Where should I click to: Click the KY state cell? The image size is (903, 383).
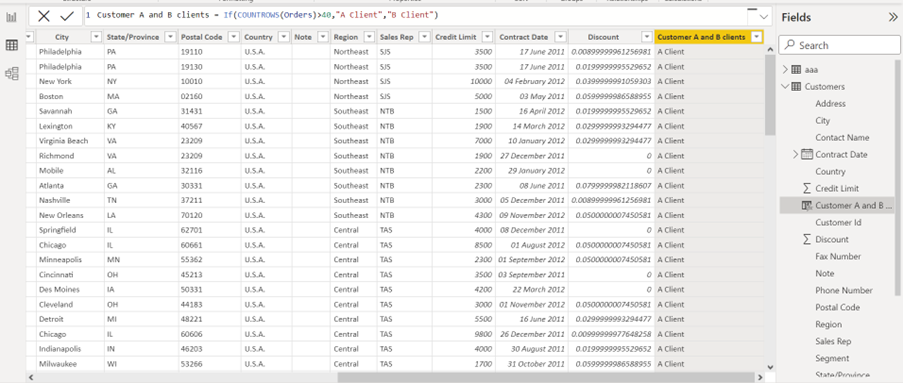point(141,126)
